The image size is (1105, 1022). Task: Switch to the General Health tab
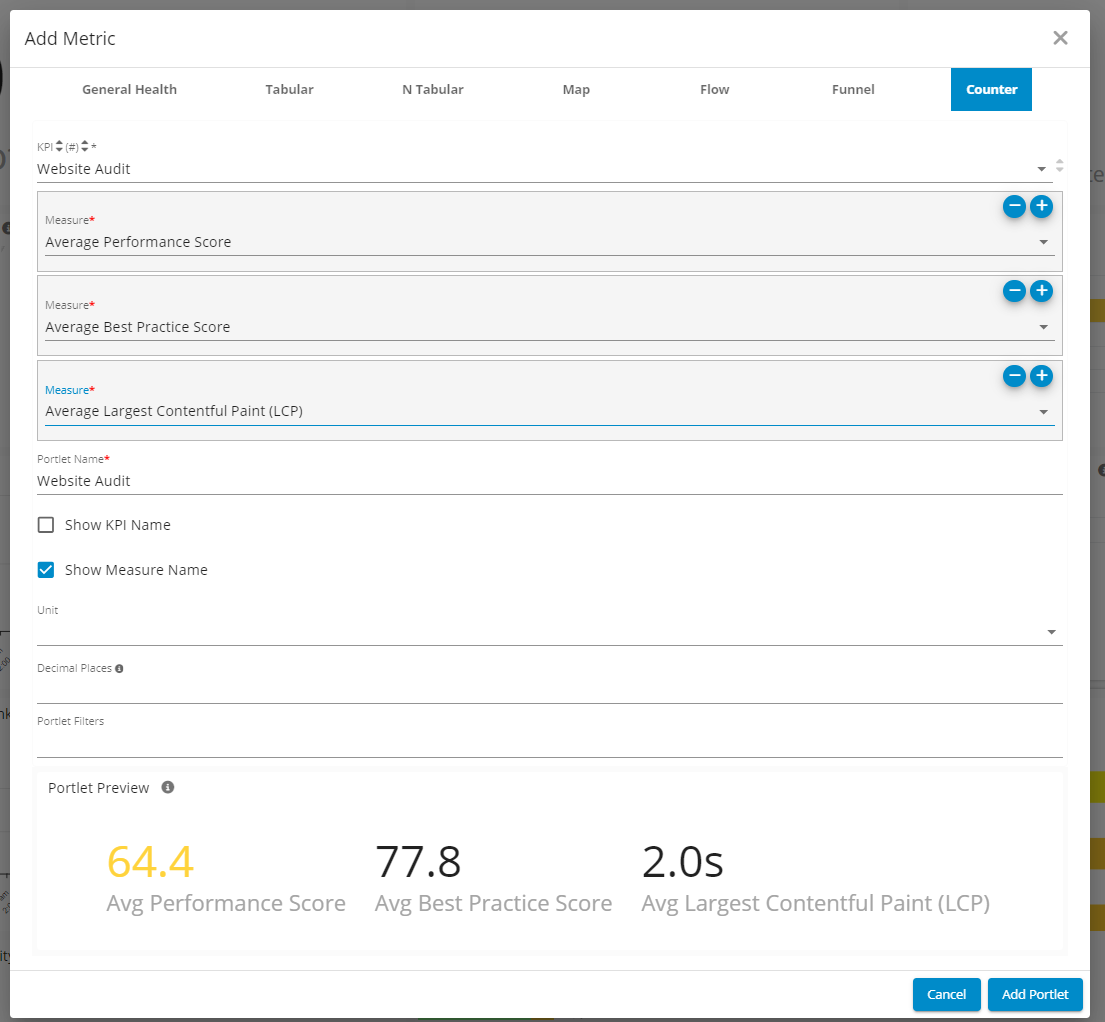[129, 90]
